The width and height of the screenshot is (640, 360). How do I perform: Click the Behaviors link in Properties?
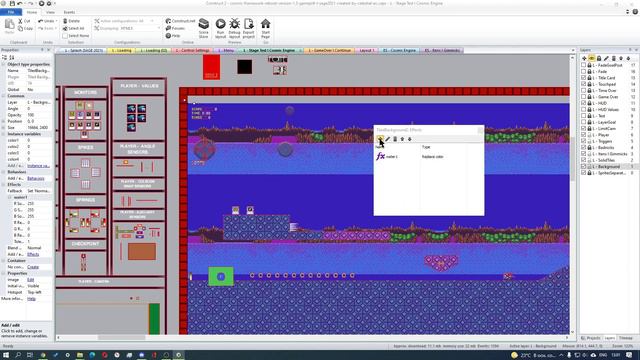pos(36,178)
